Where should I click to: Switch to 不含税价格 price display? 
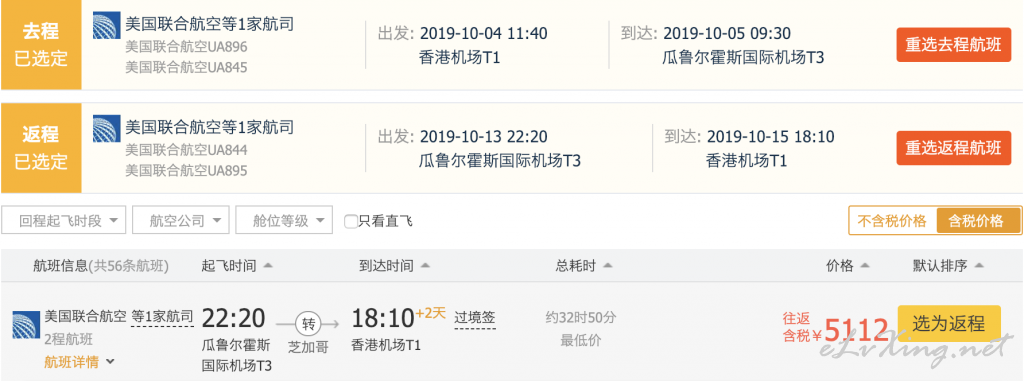tap(891, 221)
